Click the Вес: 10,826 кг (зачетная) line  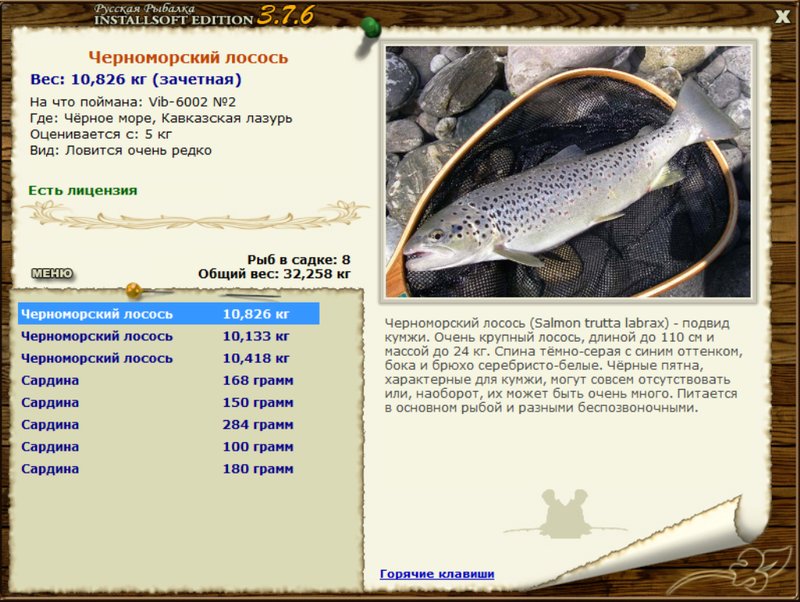(136, 80)
